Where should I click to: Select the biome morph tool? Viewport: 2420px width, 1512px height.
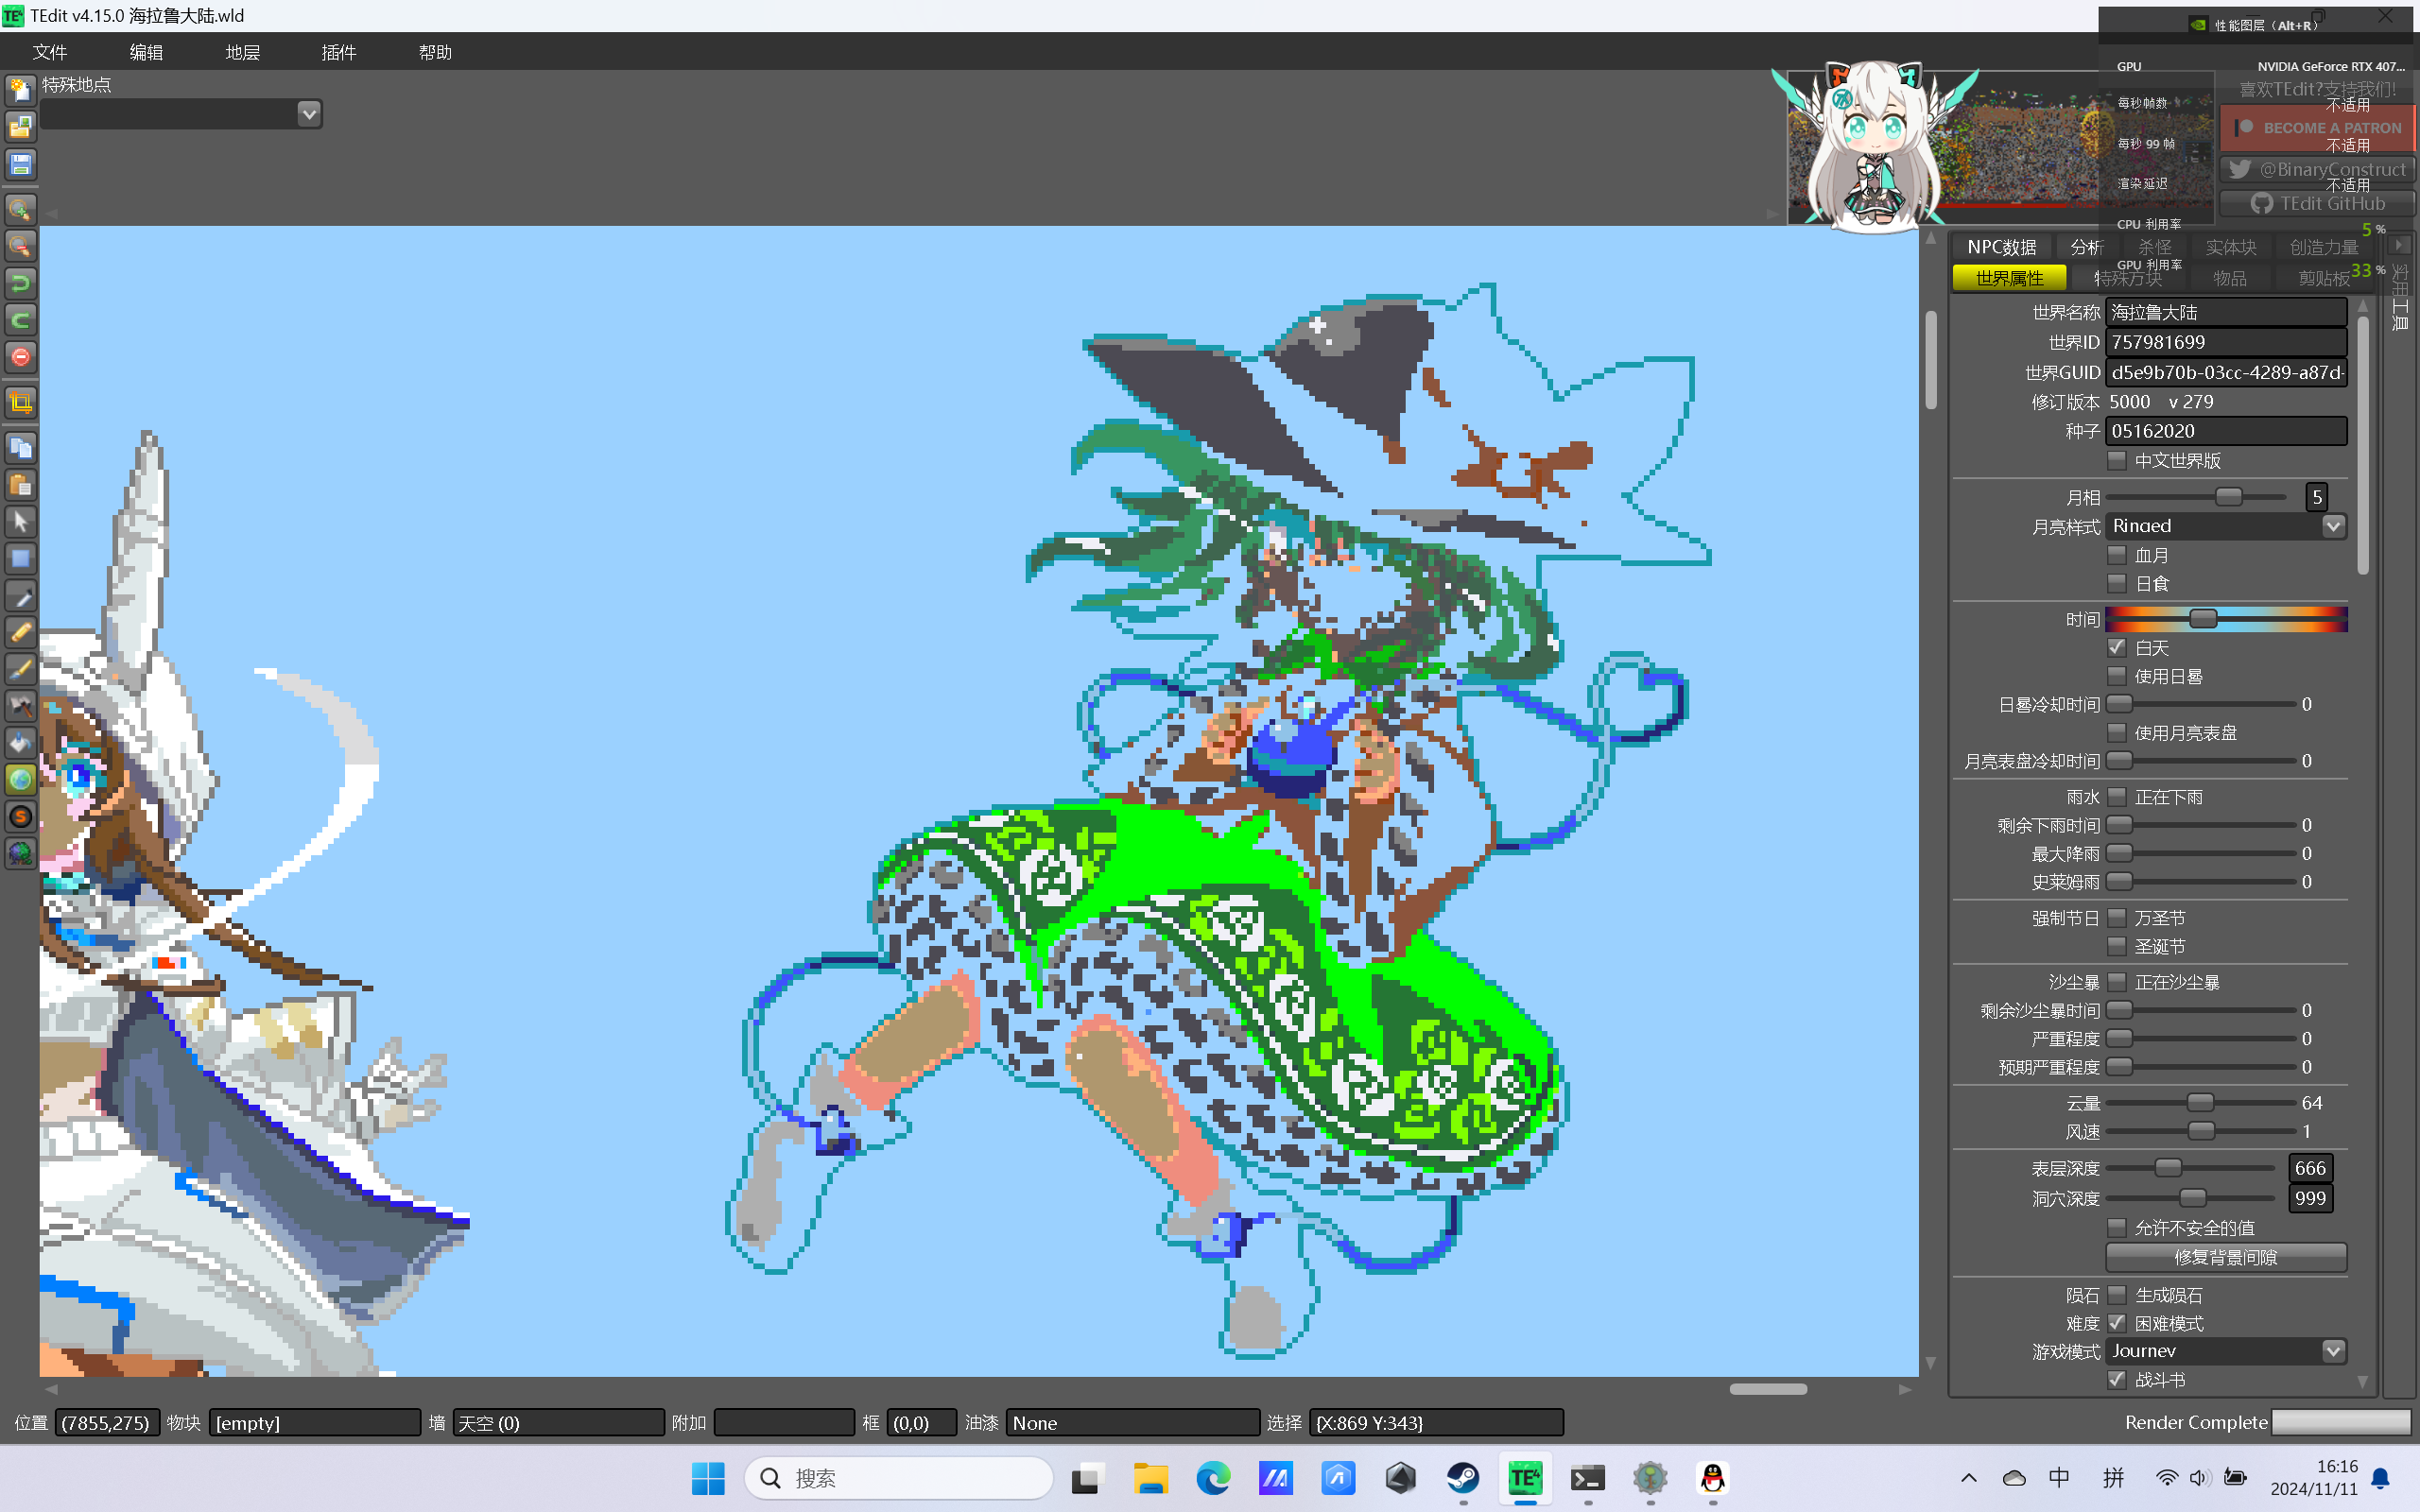pyautogui.click(x=20, y=854)
